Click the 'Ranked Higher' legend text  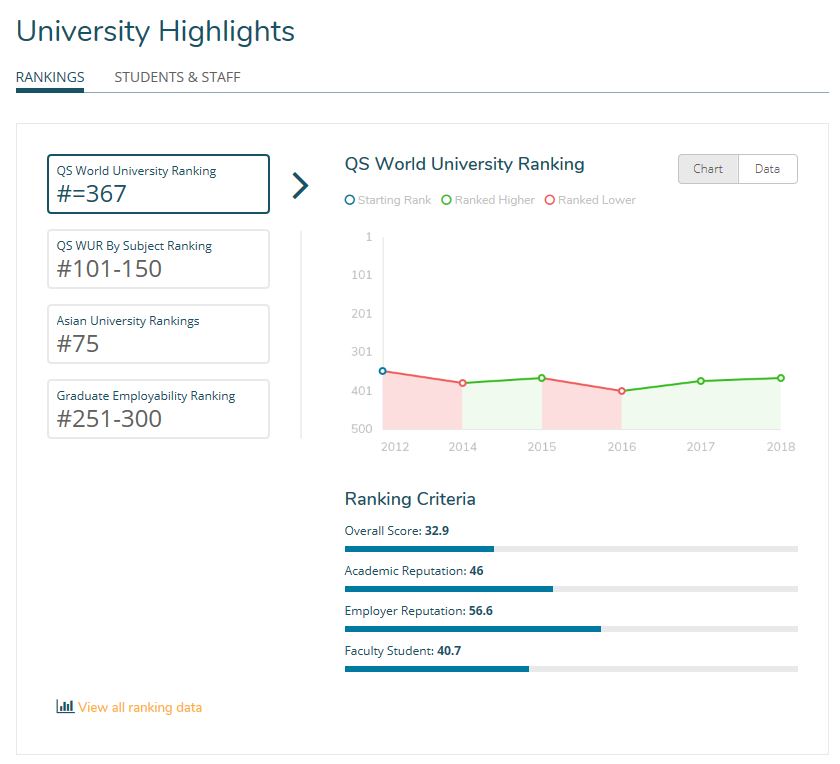click(494, 200)
